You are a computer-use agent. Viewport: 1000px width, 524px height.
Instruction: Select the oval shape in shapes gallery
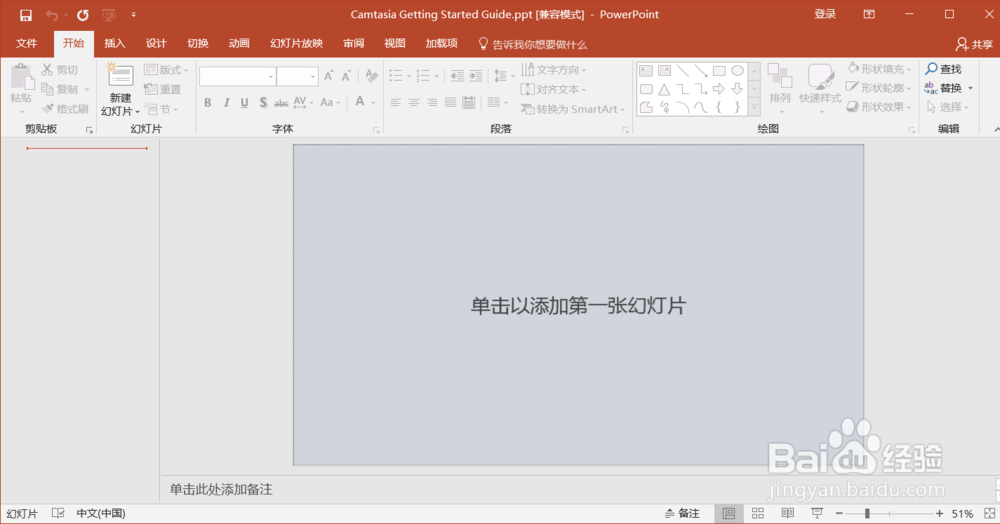coord(737,71)
